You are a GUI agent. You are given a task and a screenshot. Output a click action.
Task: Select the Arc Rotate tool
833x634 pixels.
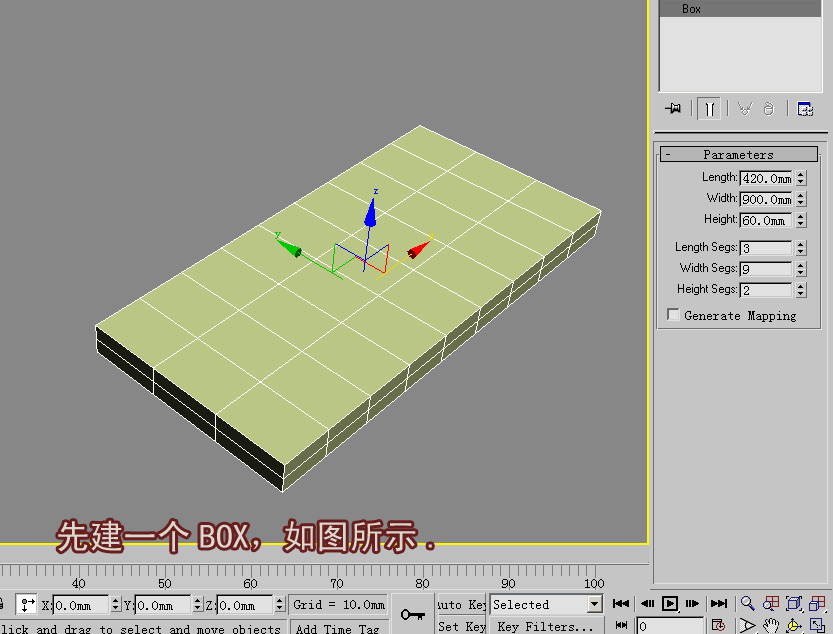(x=794, y=625)
